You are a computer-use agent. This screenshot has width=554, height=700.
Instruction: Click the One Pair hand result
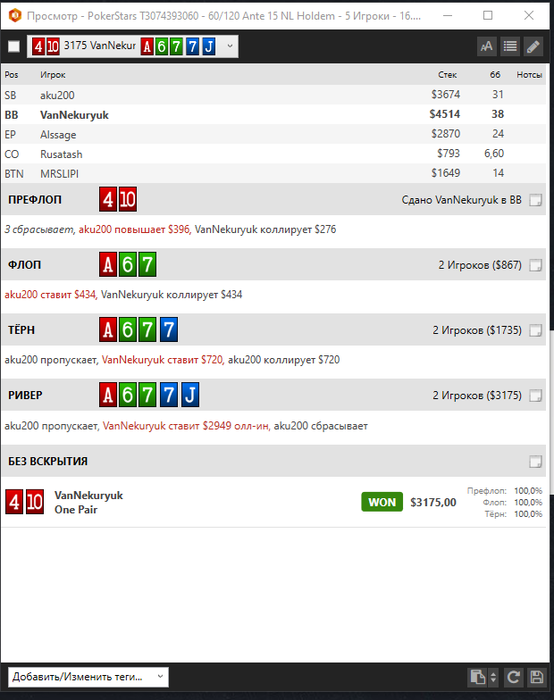coord(76,509)
